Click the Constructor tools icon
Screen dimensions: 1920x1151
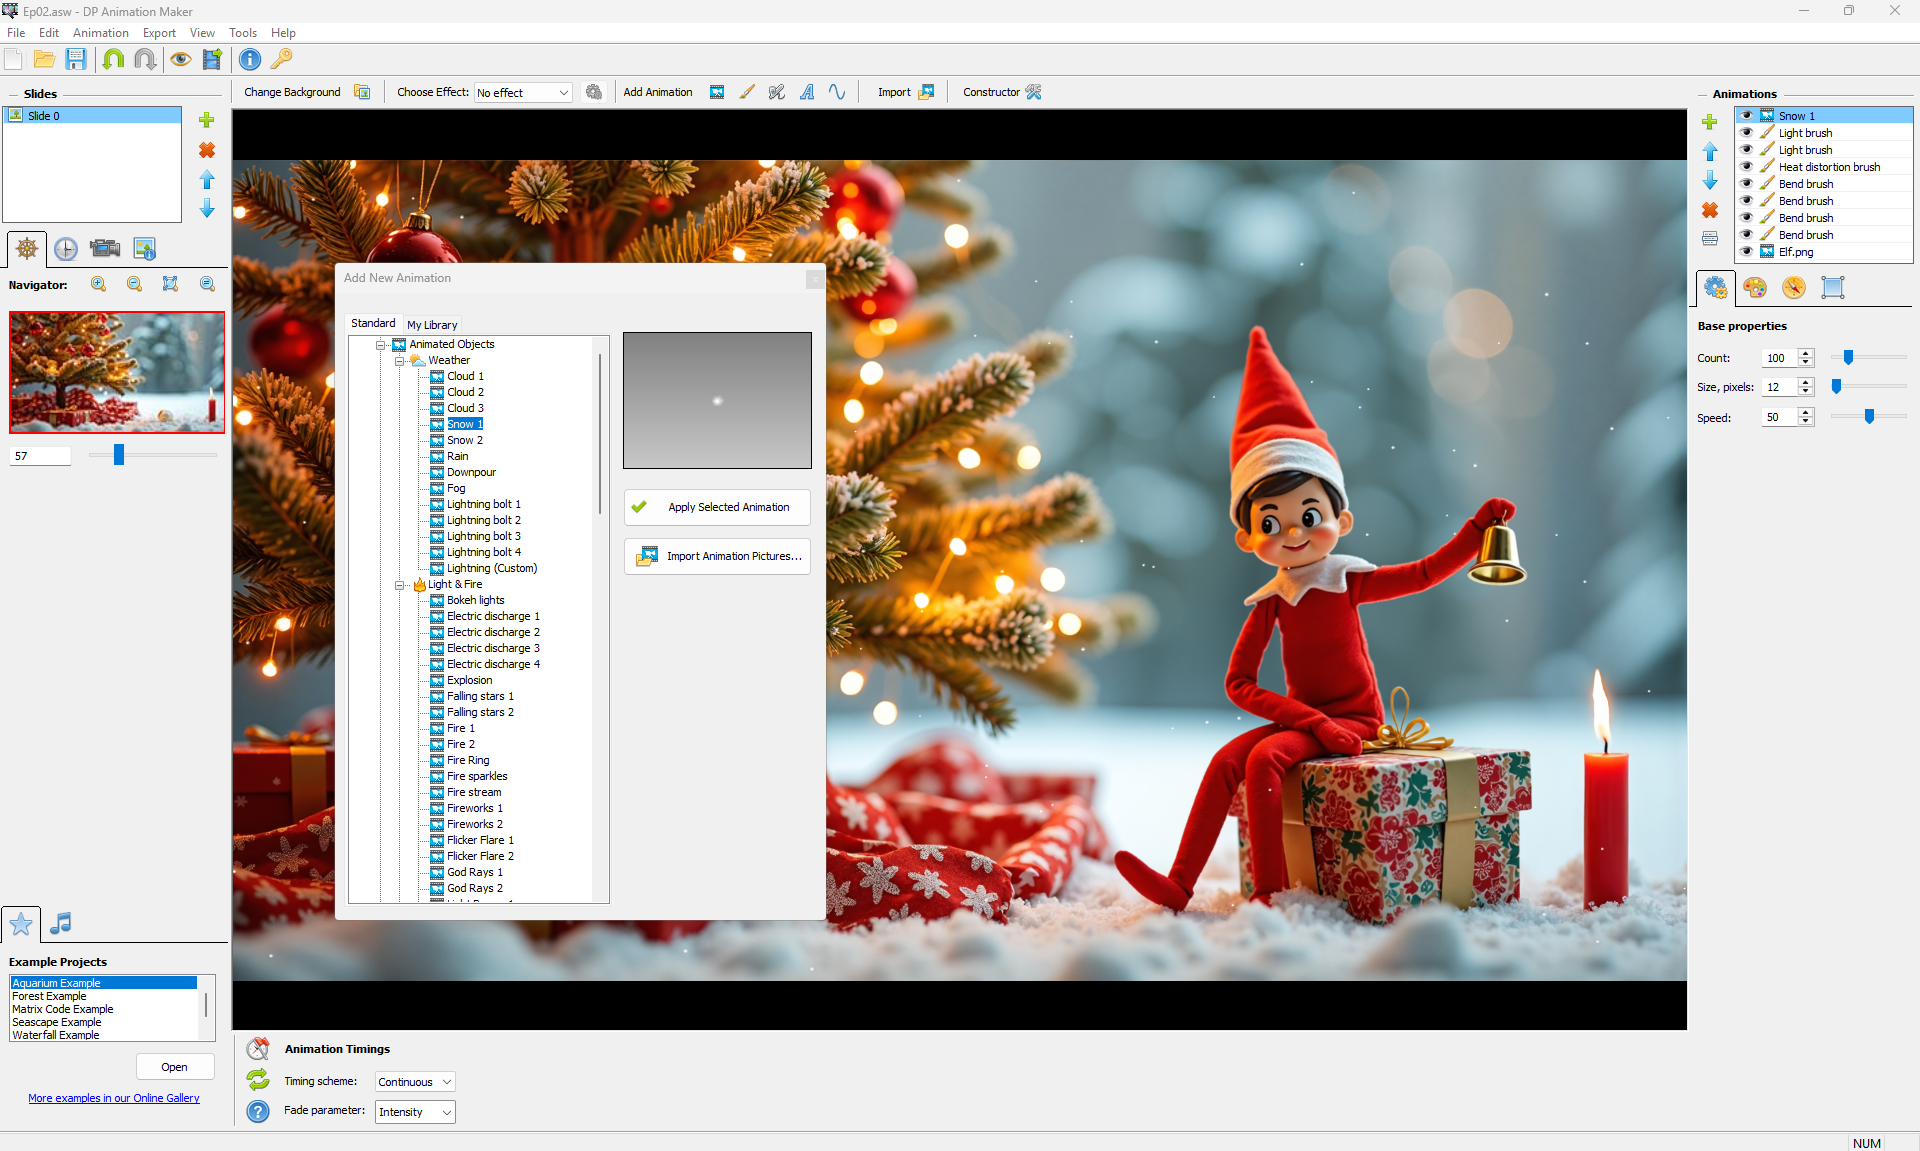(x=1034, y=92)
